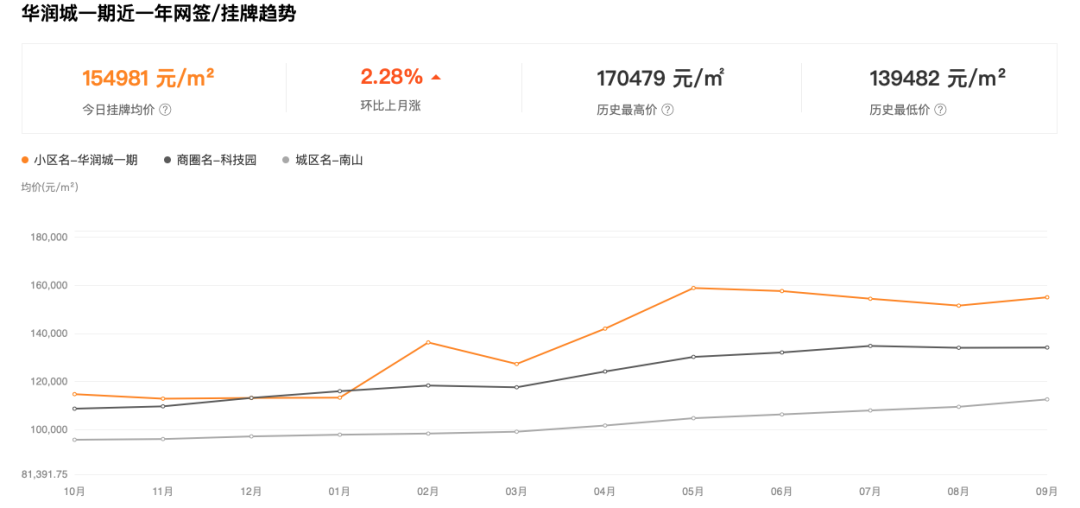Click the 154981 元/m² listing price
The height and width of the screenshot is (508, 1080).
[x=148, y=78]
